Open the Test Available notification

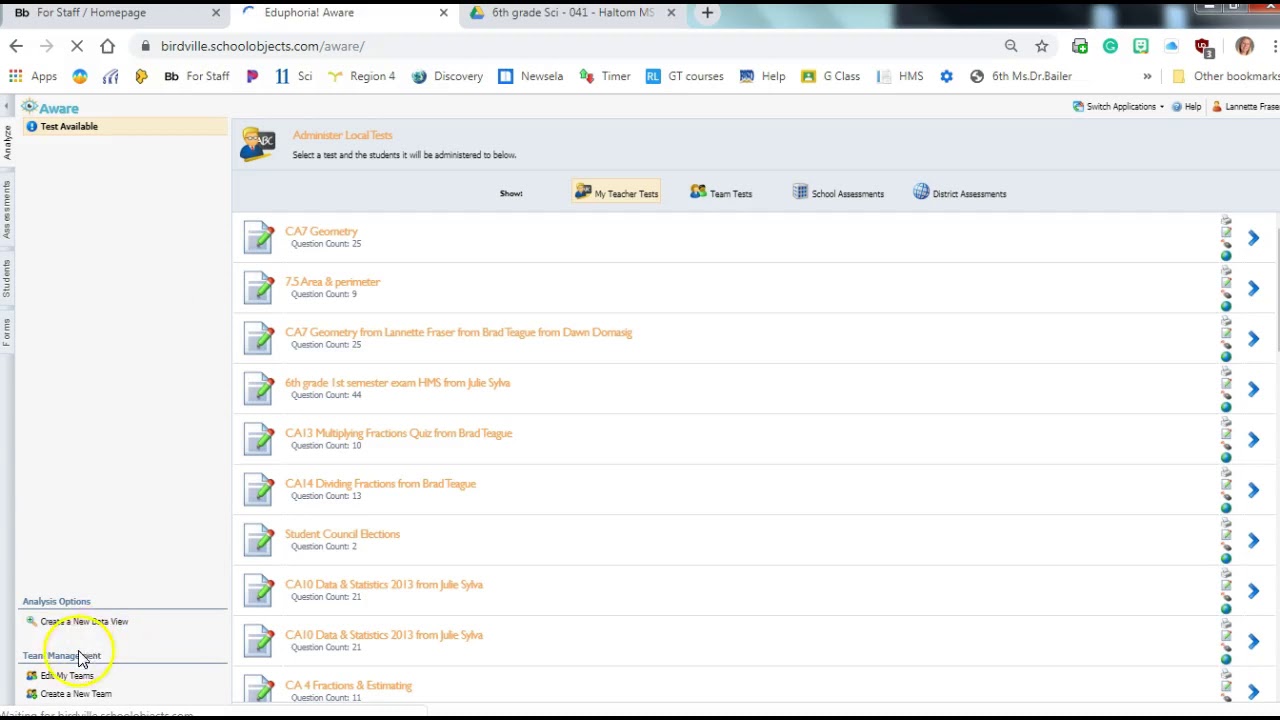coord(124,126)
